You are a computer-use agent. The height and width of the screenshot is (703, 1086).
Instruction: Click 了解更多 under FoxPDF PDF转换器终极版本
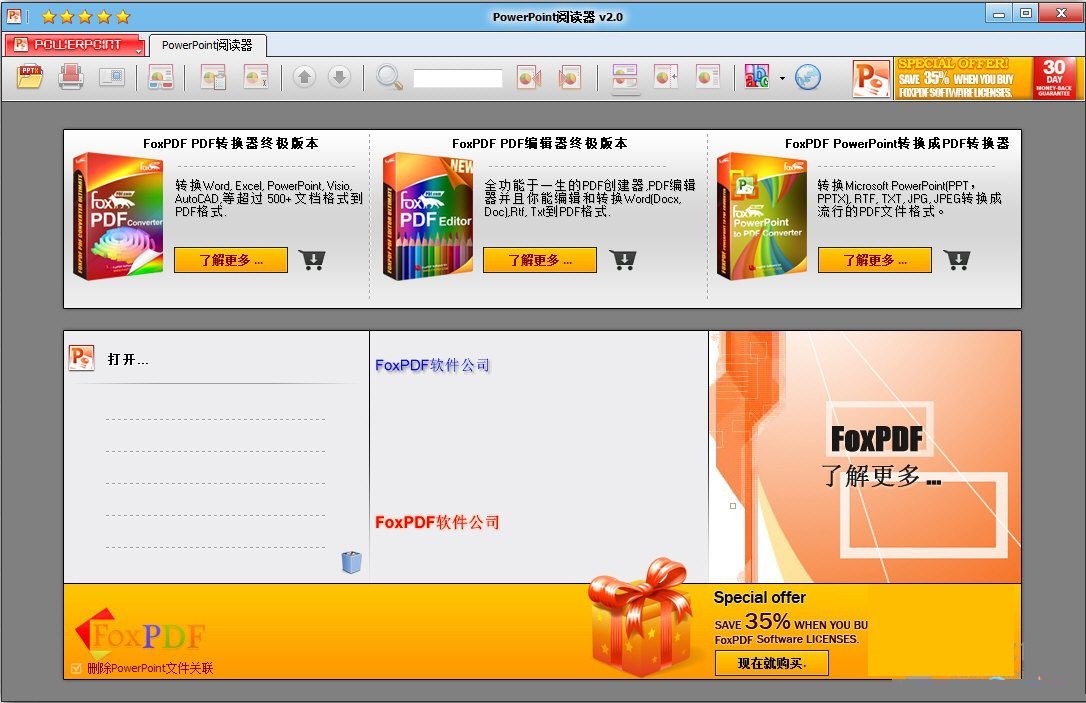(x=230, y=260)
